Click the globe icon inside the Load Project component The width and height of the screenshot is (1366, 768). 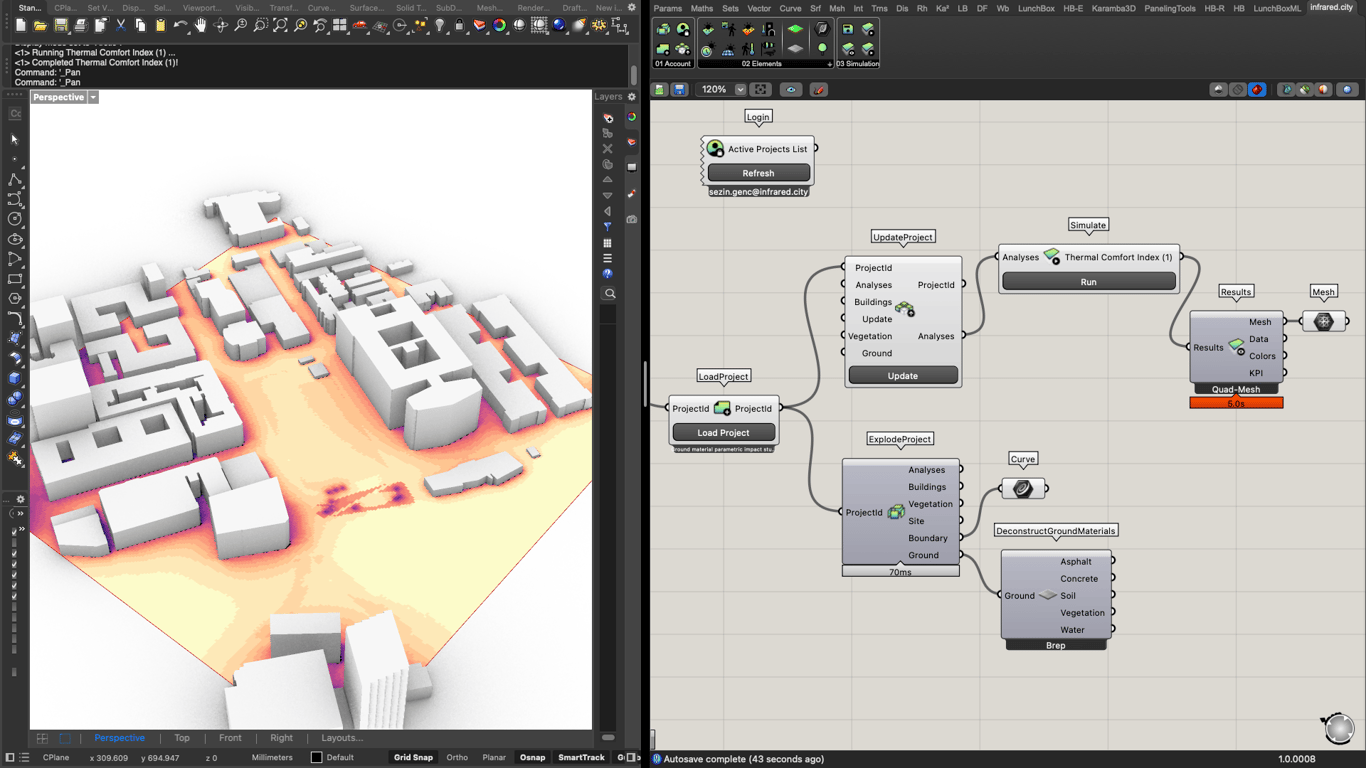(x=723, y=408)
